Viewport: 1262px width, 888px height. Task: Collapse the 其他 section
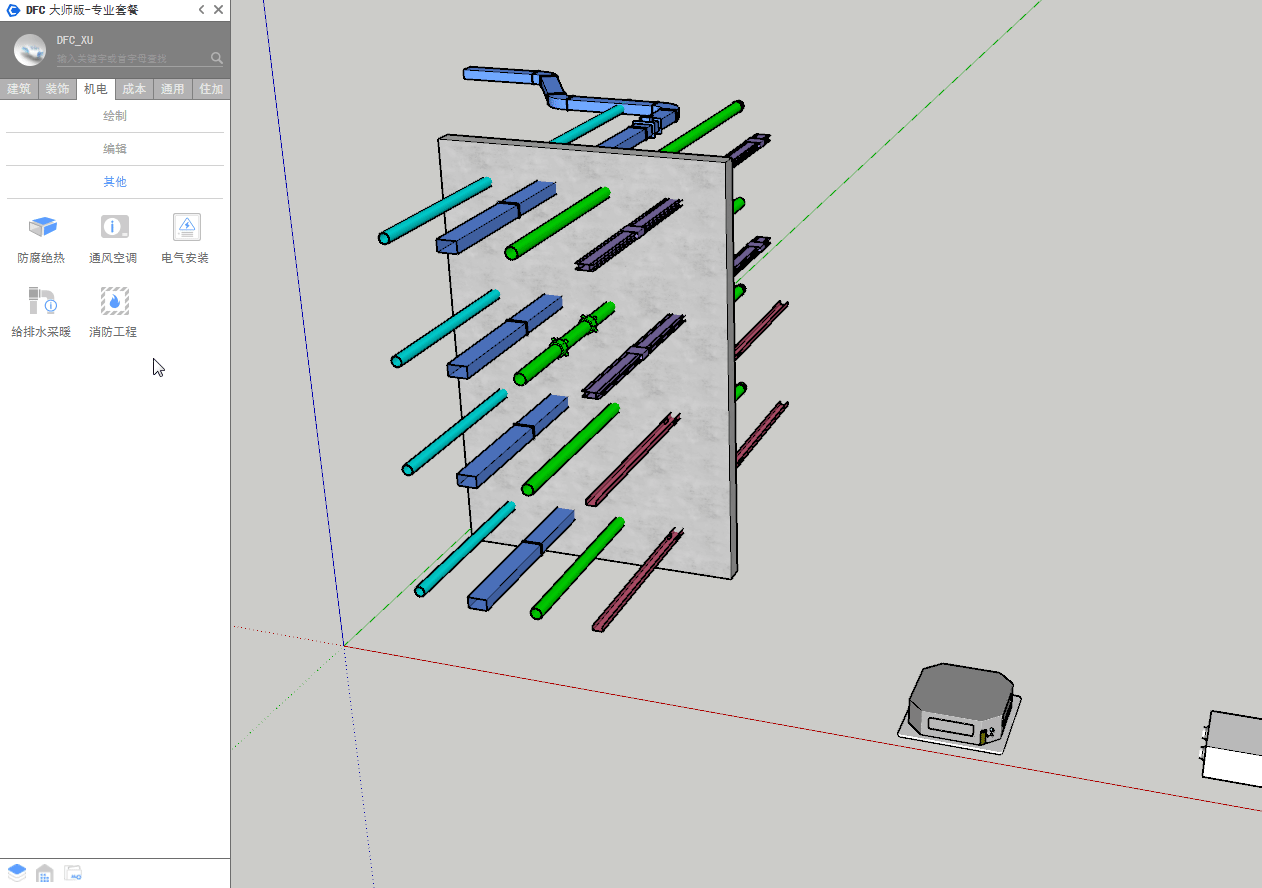(115, 182)
